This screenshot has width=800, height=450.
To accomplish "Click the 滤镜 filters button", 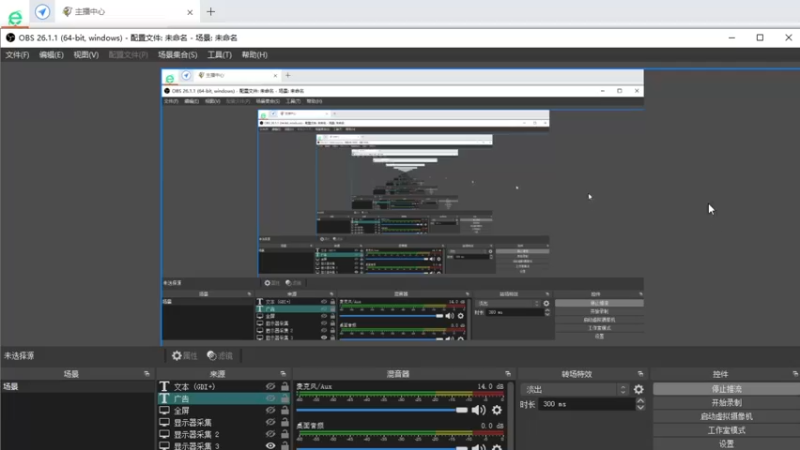I will click(220, 356).
